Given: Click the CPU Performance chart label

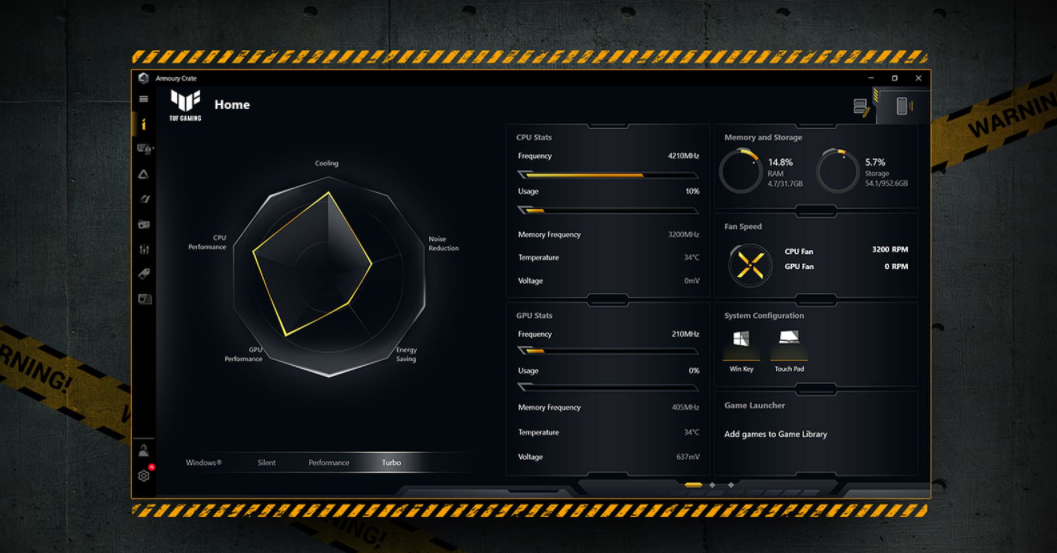Looking at the screenshot, I should coord(207,242).
